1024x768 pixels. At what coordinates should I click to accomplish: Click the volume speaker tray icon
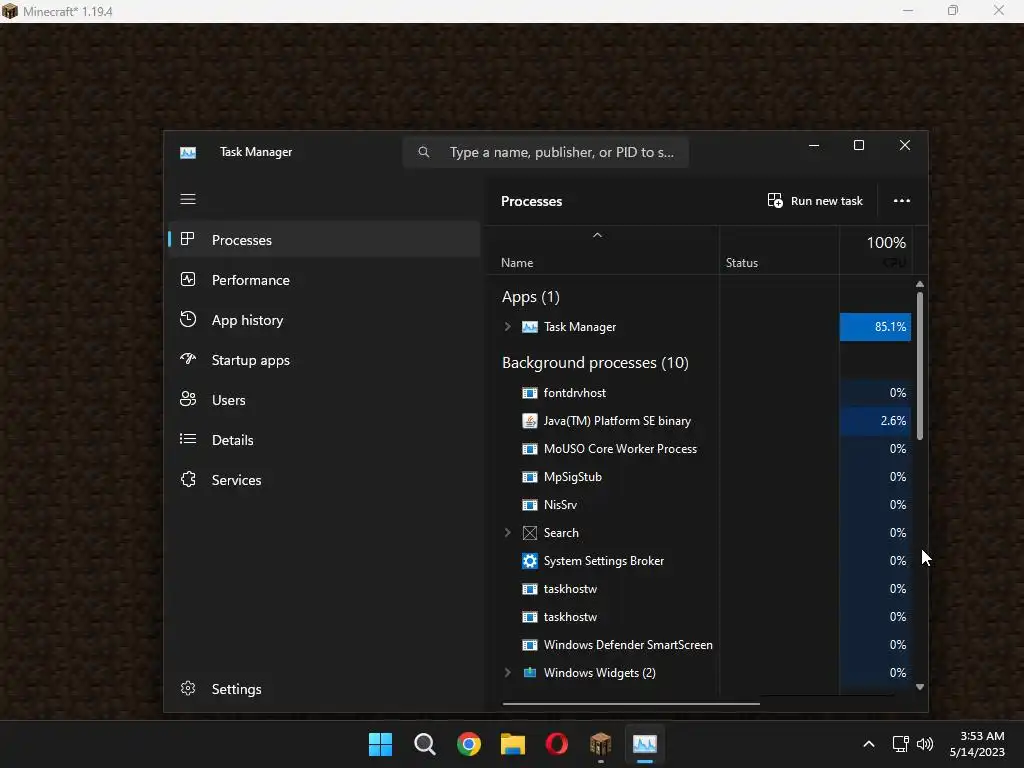click(925, 744)
